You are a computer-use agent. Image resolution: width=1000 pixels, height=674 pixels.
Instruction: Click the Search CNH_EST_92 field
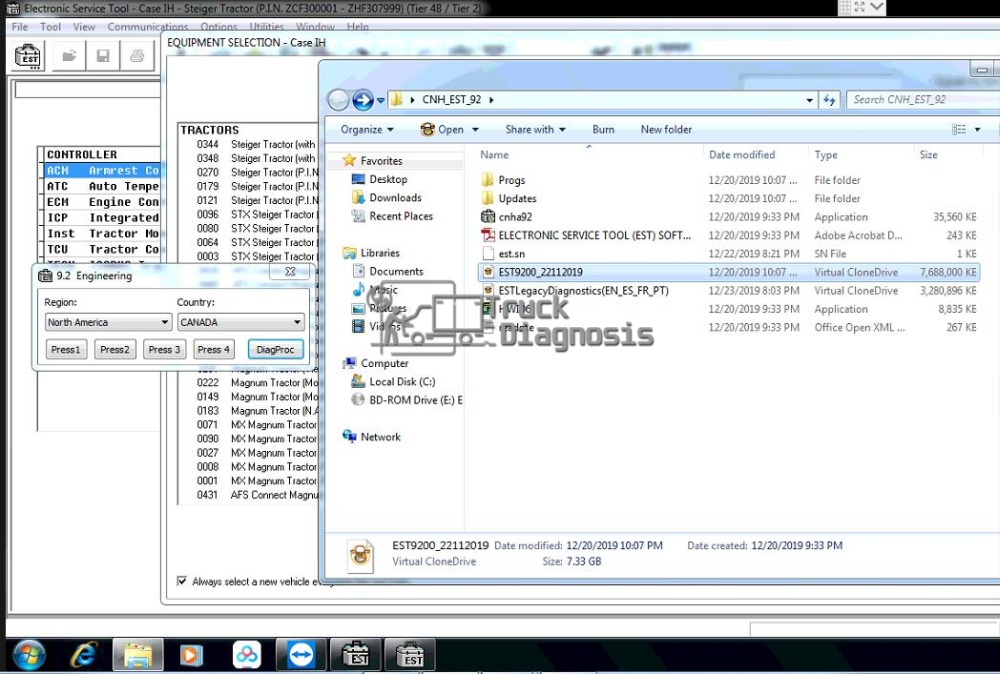pos(923,99)
